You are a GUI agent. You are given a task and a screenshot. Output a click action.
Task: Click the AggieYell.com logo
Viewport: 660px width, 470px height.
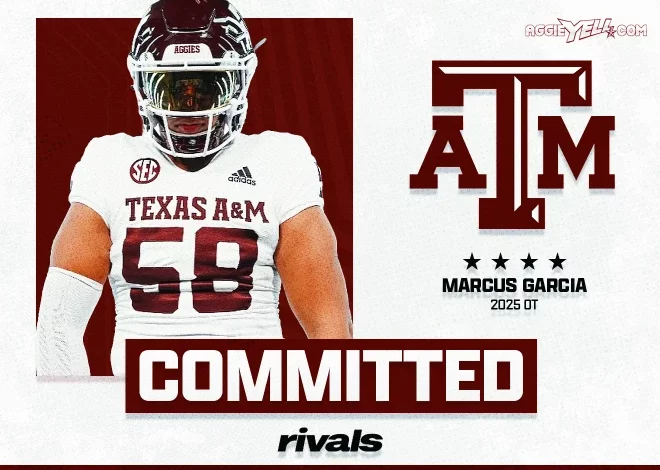[x=585, y=31]
